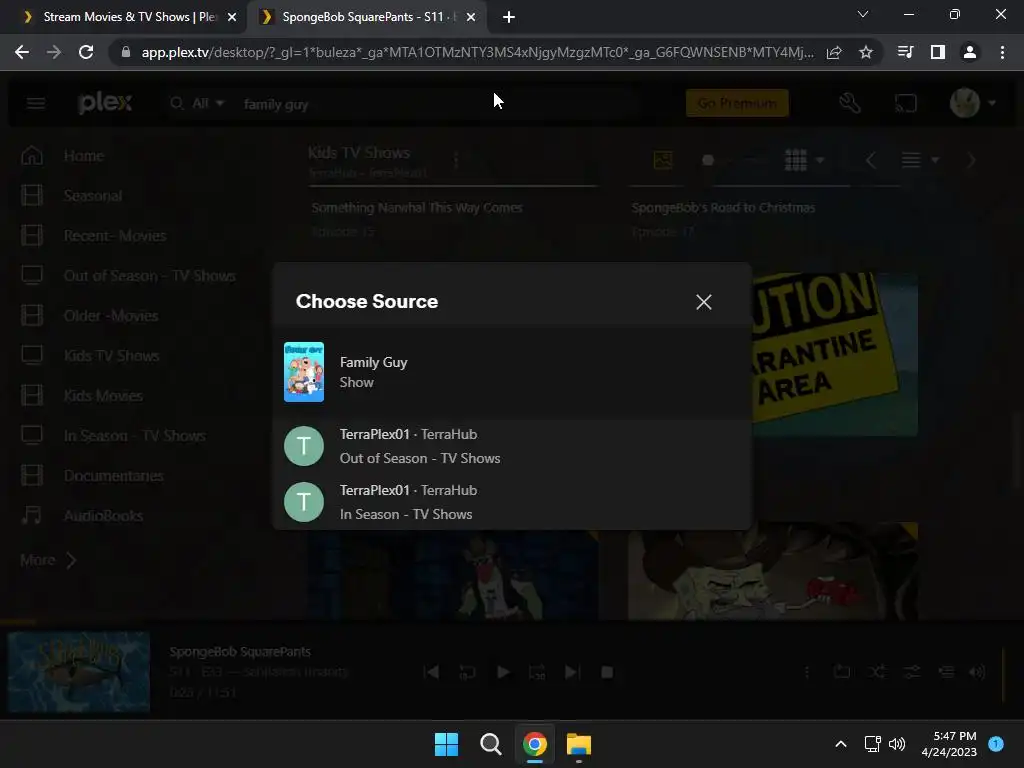Image resolution: width=1024 pixels, height=768 pixels.
Task: Click the Family Guy poster thumbnail
Action: [304, 372]
